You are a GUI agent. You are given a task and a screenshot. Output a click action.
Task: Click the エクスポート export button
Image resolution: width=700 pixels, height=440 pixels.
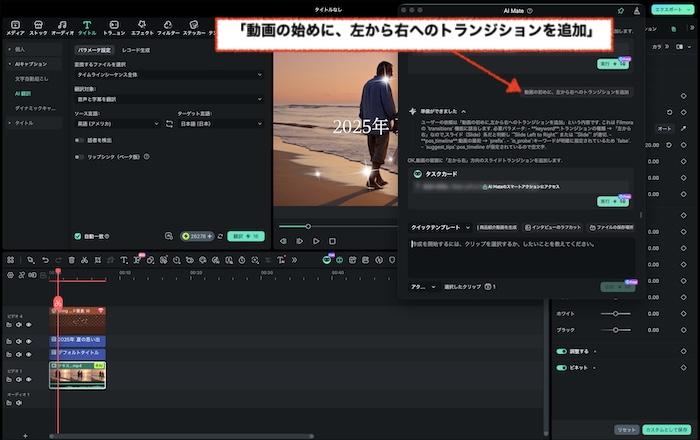[671, 9]
